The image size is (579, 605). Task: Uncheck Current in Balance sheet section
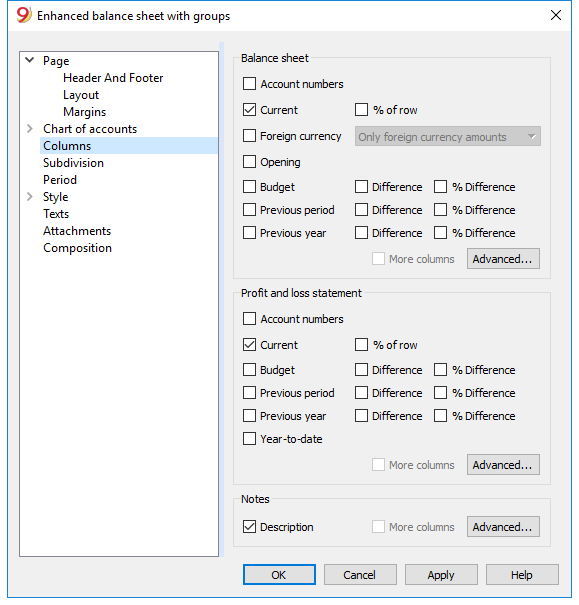250,110
